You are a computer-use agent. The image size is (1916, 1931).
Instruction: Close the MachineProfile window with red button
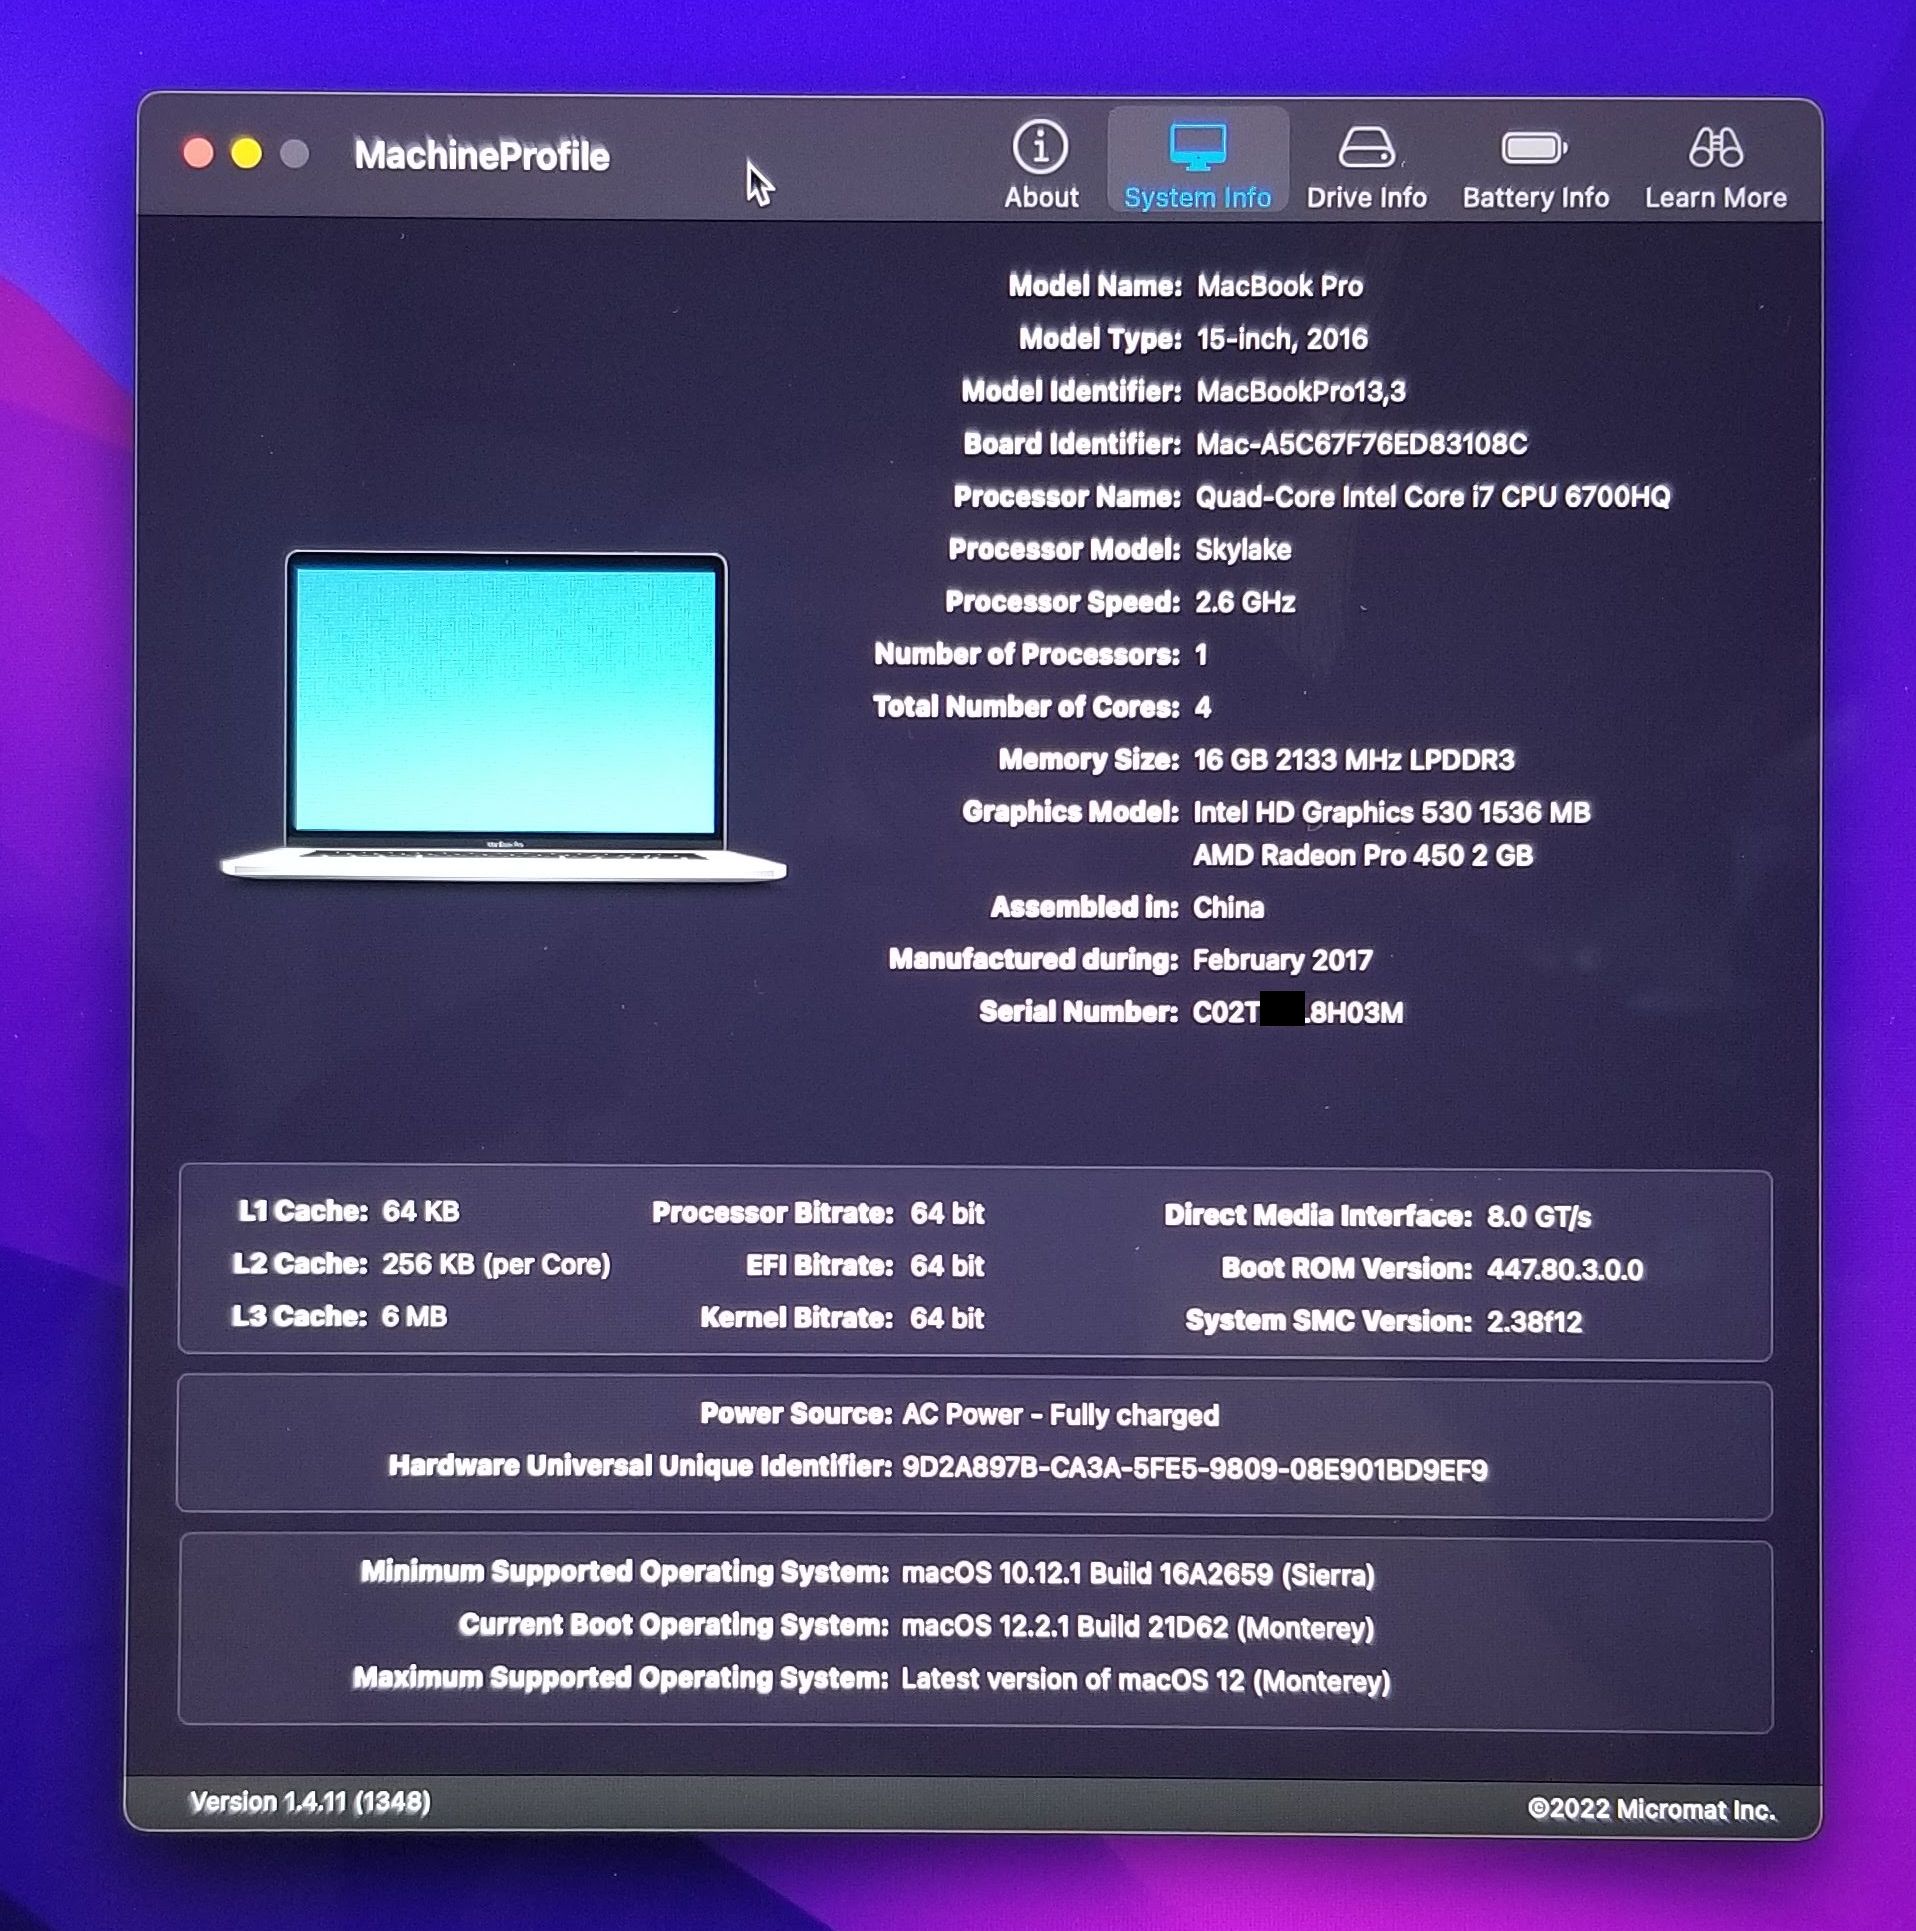[x=198, y=154]
